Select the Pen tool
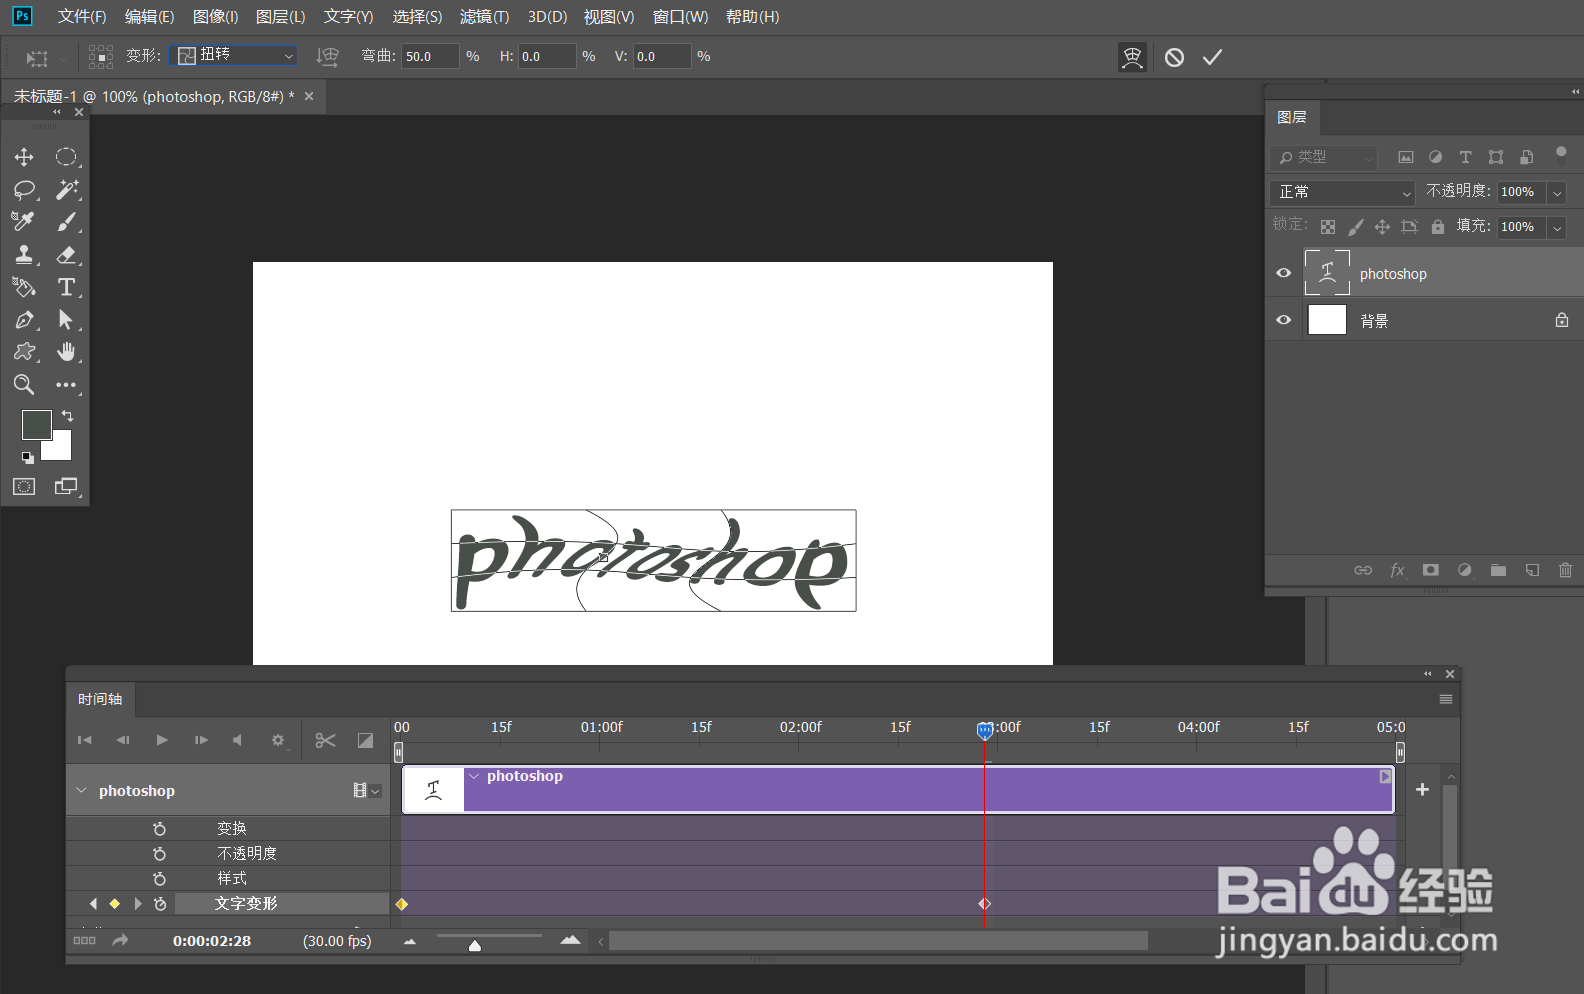Viewport: 1584px width, 994px height. tap(24, 320)
